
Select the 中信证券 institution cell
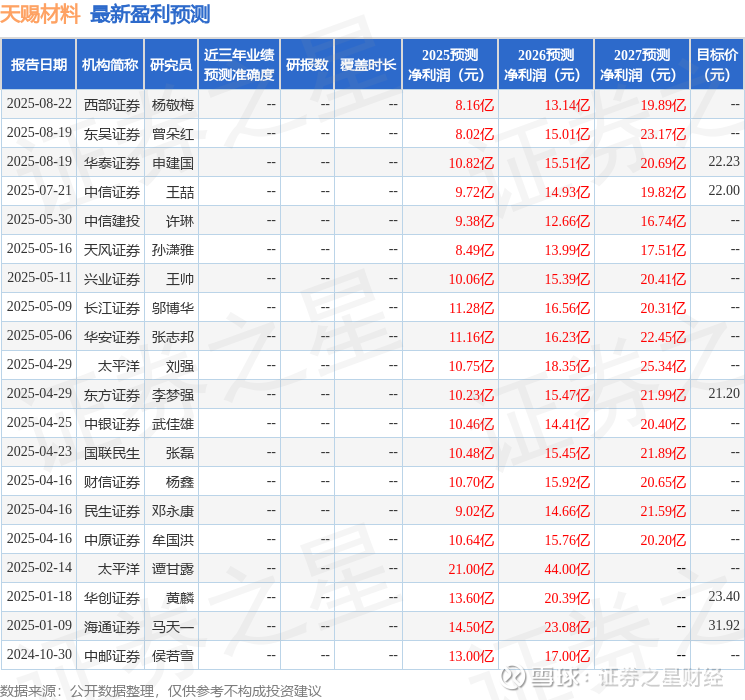[112, 192]
